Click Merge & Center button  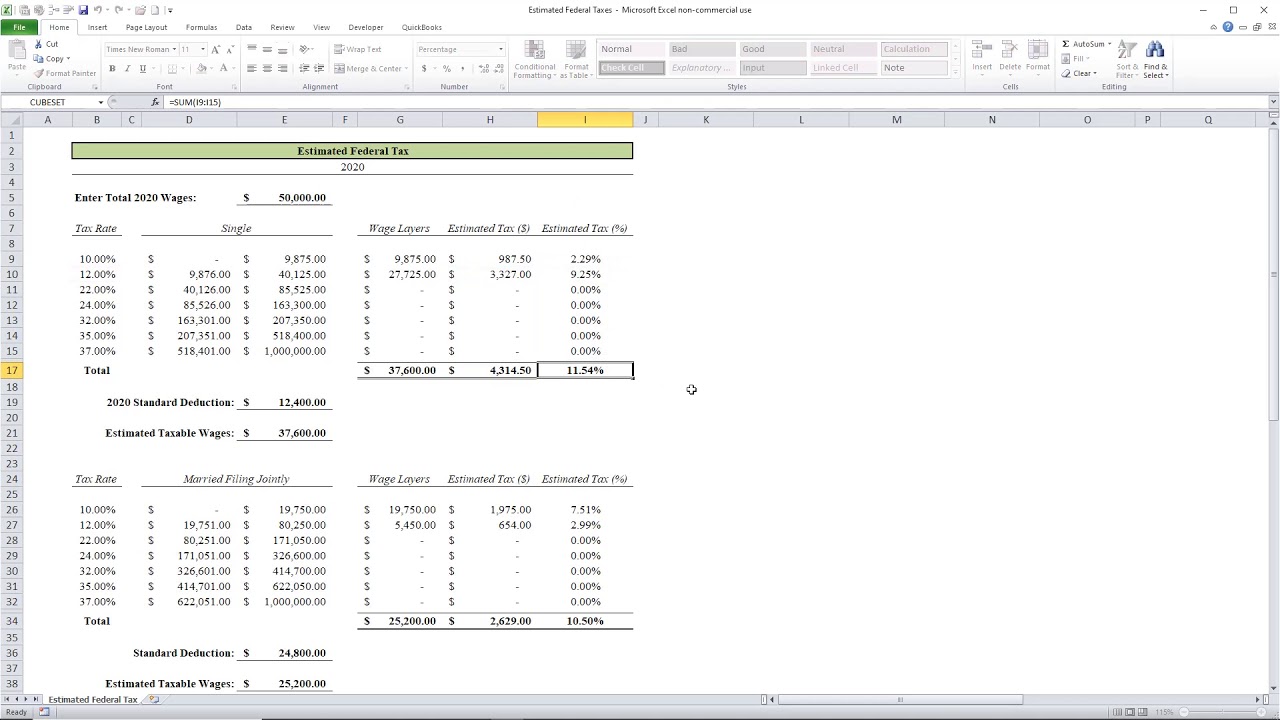pos(368,68)
